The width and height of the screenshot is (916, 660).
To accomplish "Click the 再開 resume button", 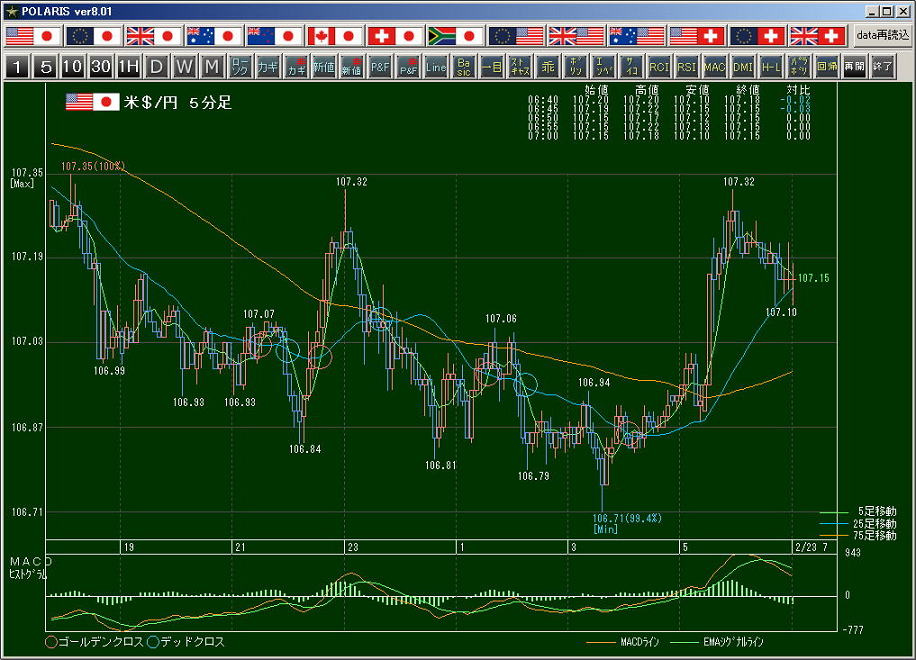I will pyautogui.click(x=853, y=67).
